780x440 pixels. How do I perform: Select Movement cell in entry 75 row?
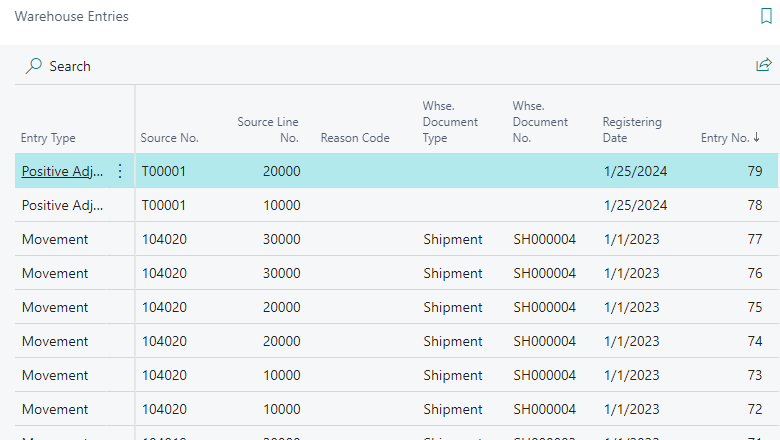tap(55, 307)
